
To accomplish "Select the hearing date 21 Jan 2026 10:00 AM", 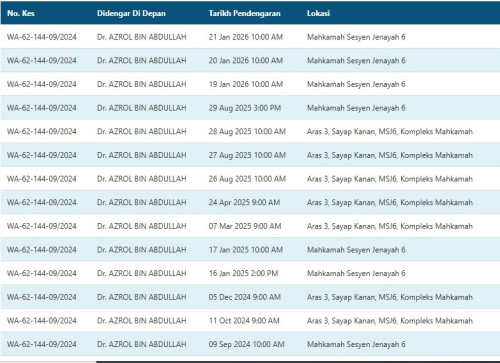I will (246, 37).
